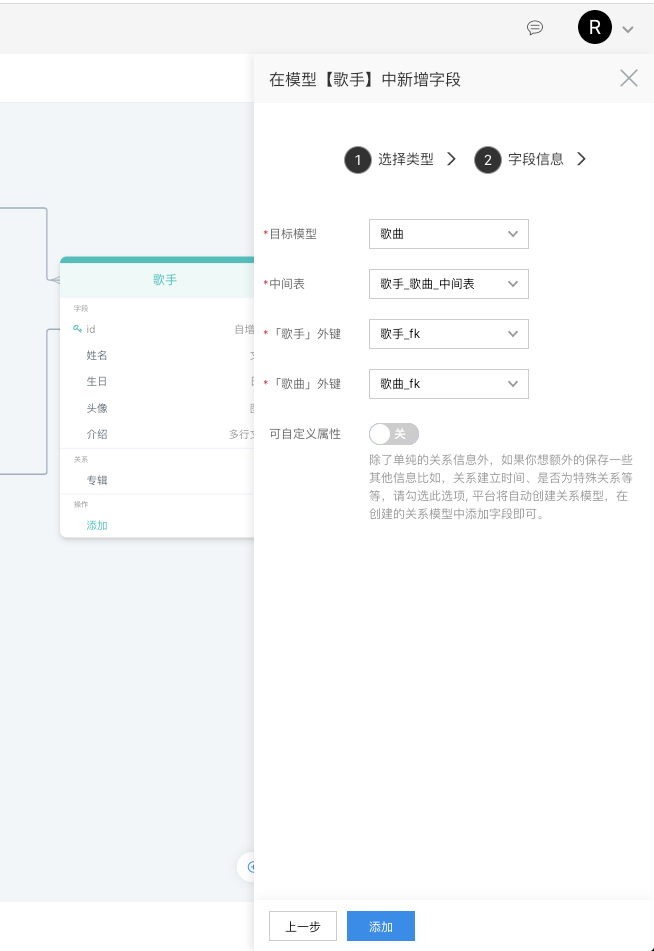Go to the 选择类型 step
Image resolution: width=654 pixels, height=951 pixels.
coord(405,159)
